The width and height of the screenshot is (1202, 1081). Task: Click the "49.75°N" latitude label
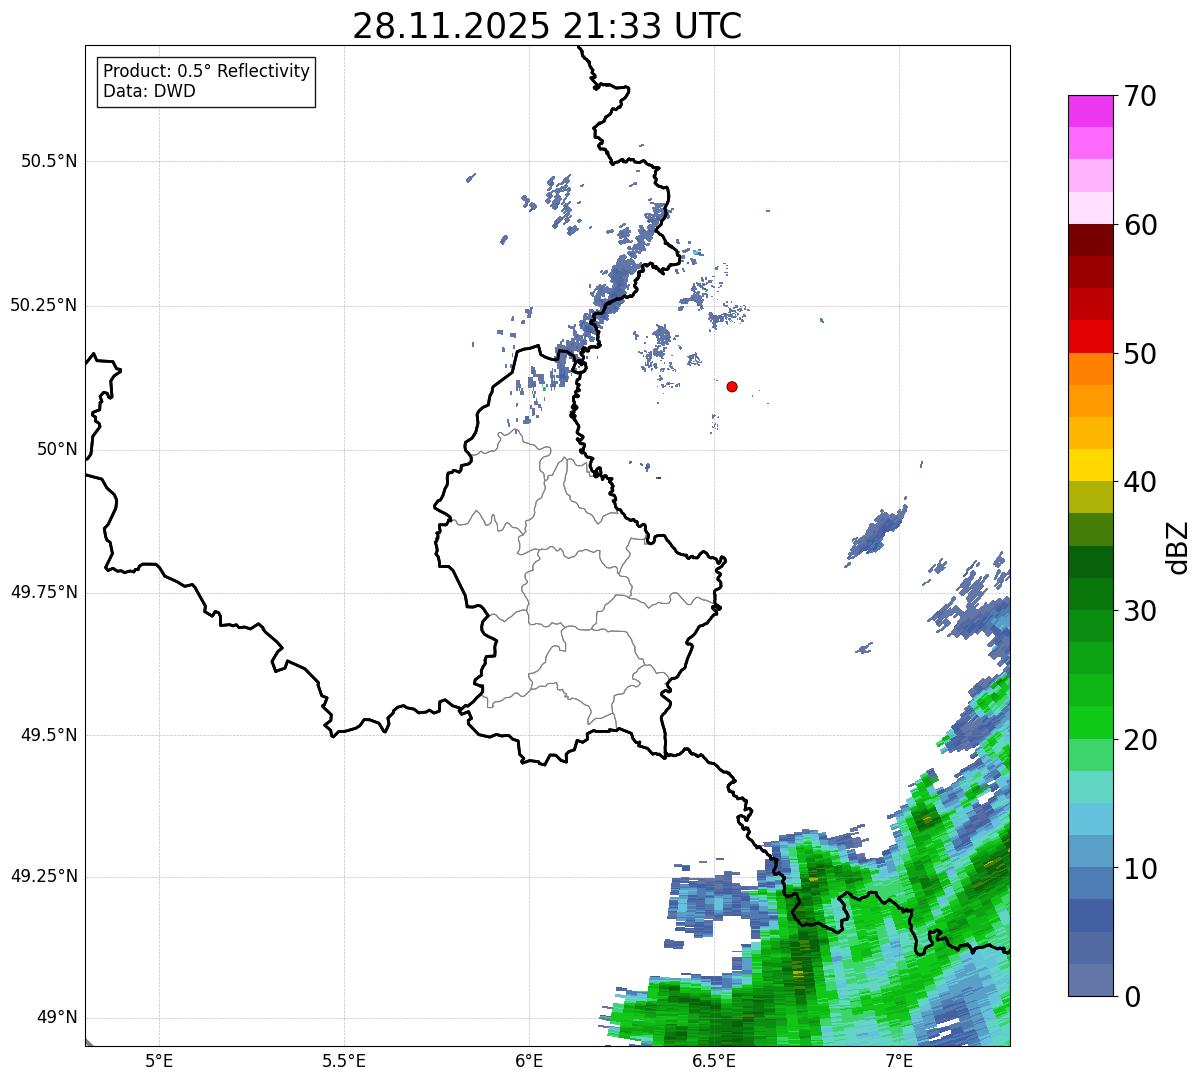(x=44, y=592)
